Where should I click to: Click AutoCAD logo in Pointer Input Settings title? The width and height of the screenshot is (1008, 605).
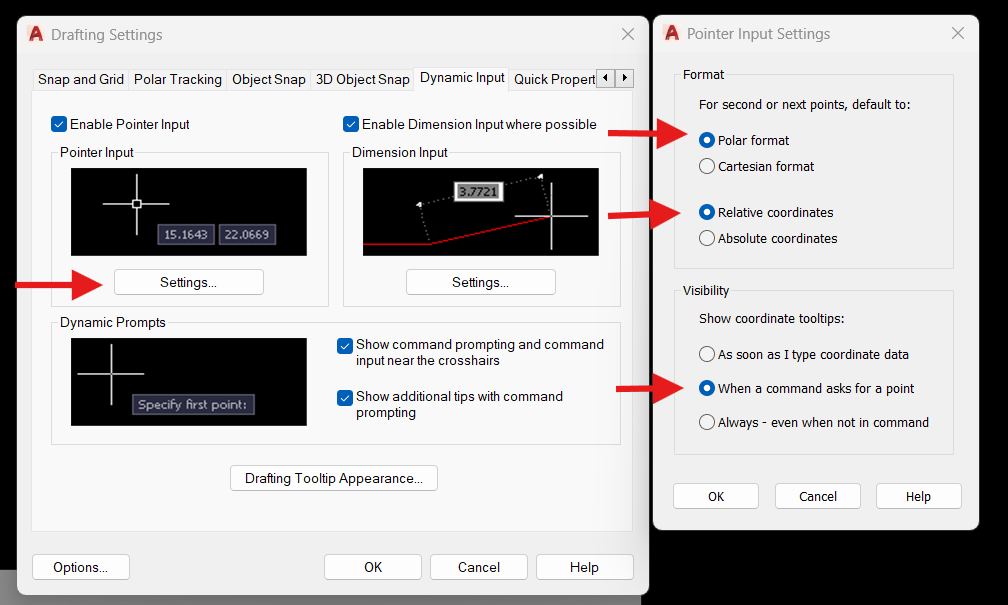pos(672,33)
